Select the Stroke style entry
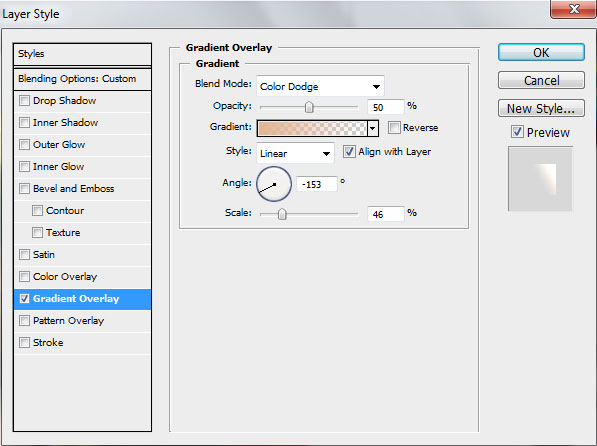597x446 pixels. [82, 342]
